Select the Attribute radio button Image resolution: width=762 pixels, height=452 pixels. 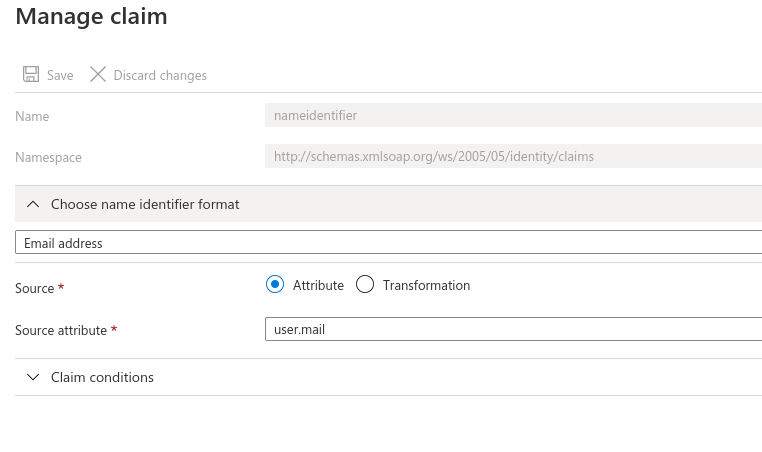(275, 285)
